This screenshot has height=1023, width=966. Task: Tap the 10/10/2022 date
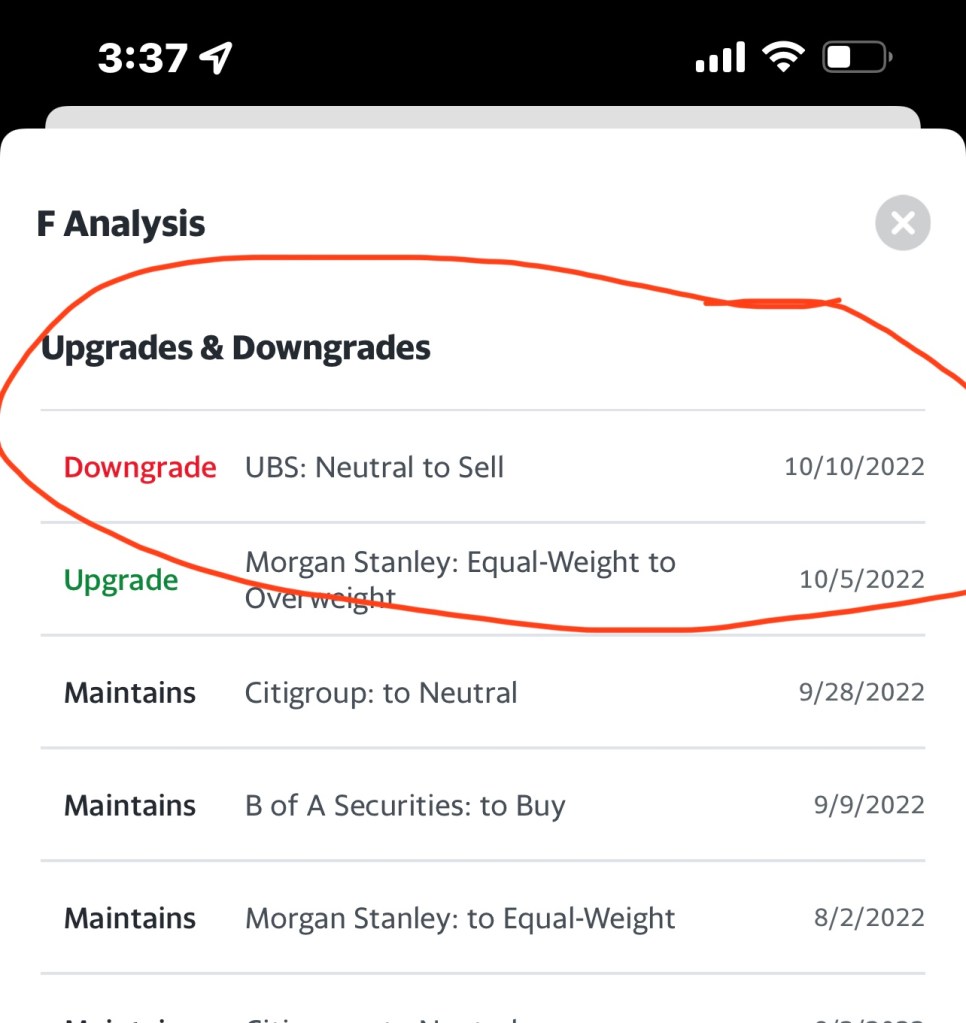(854, 467)
